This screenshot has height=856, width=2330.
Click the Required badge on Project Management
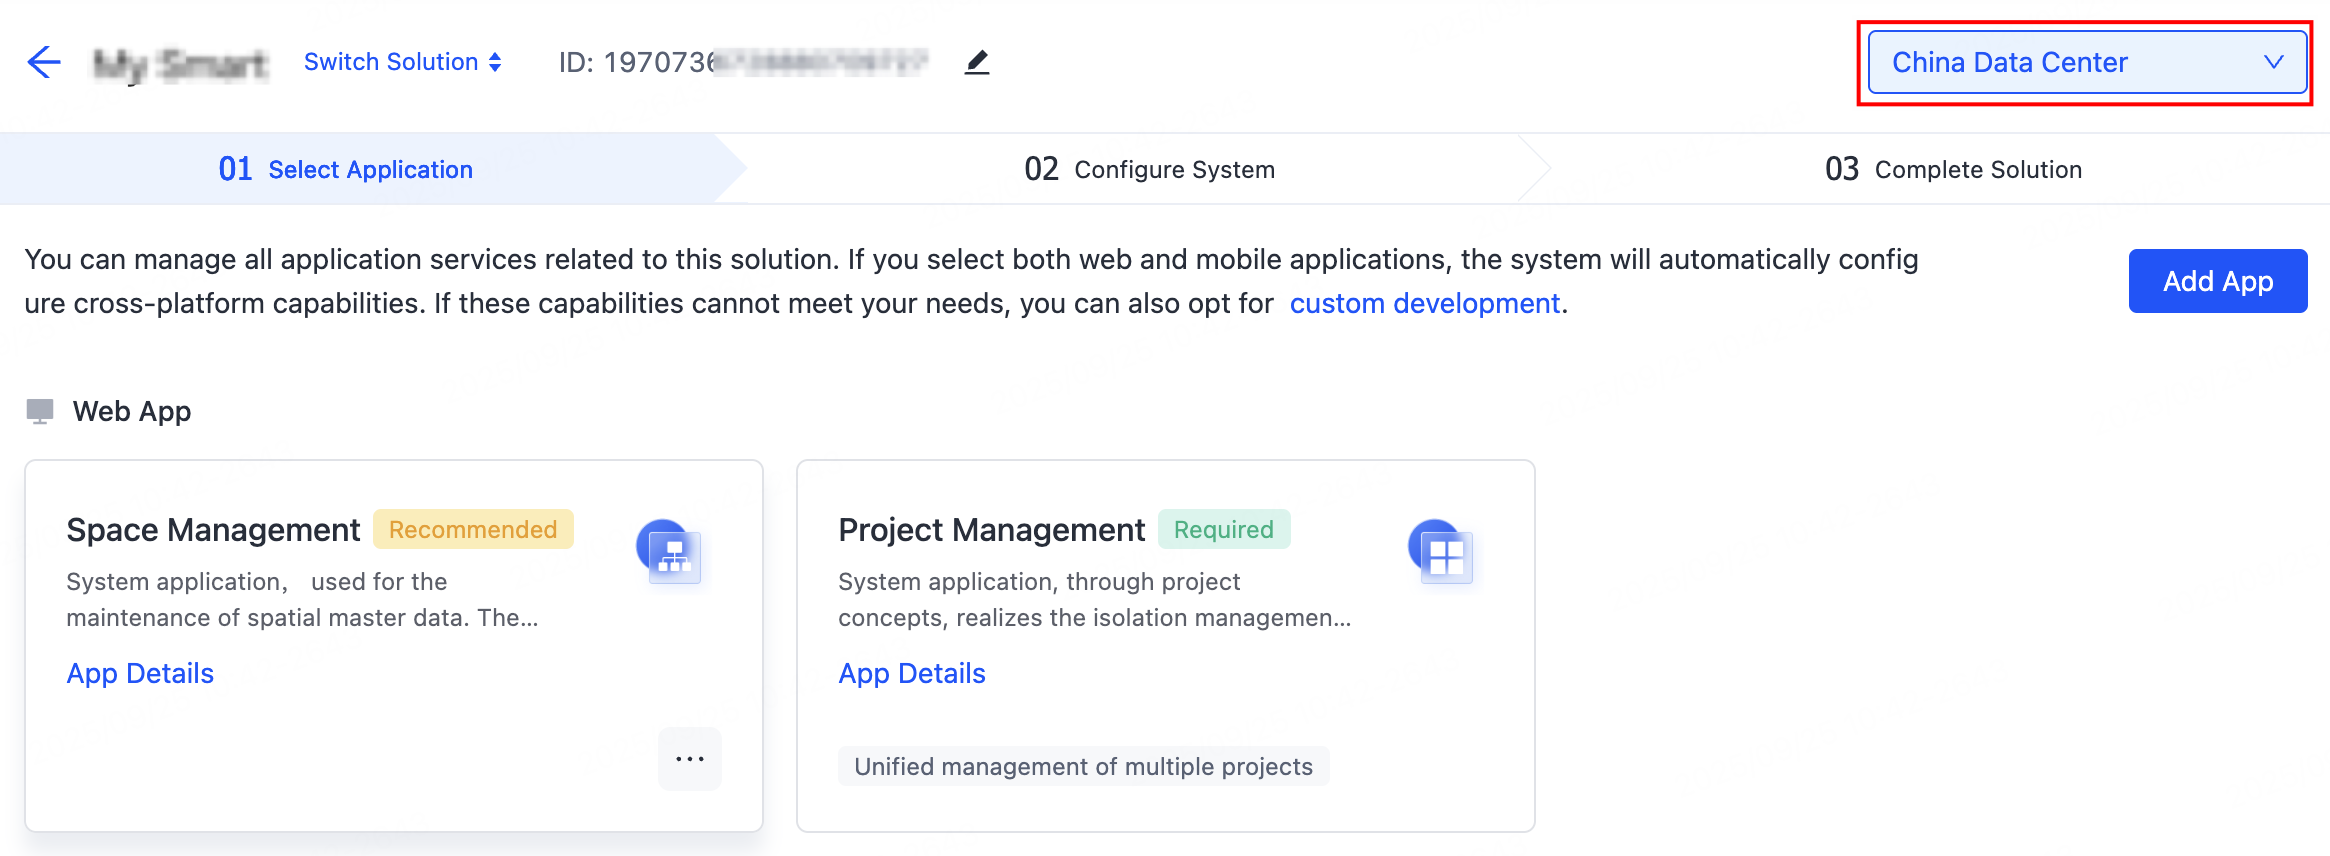[x=1224, y=529]
